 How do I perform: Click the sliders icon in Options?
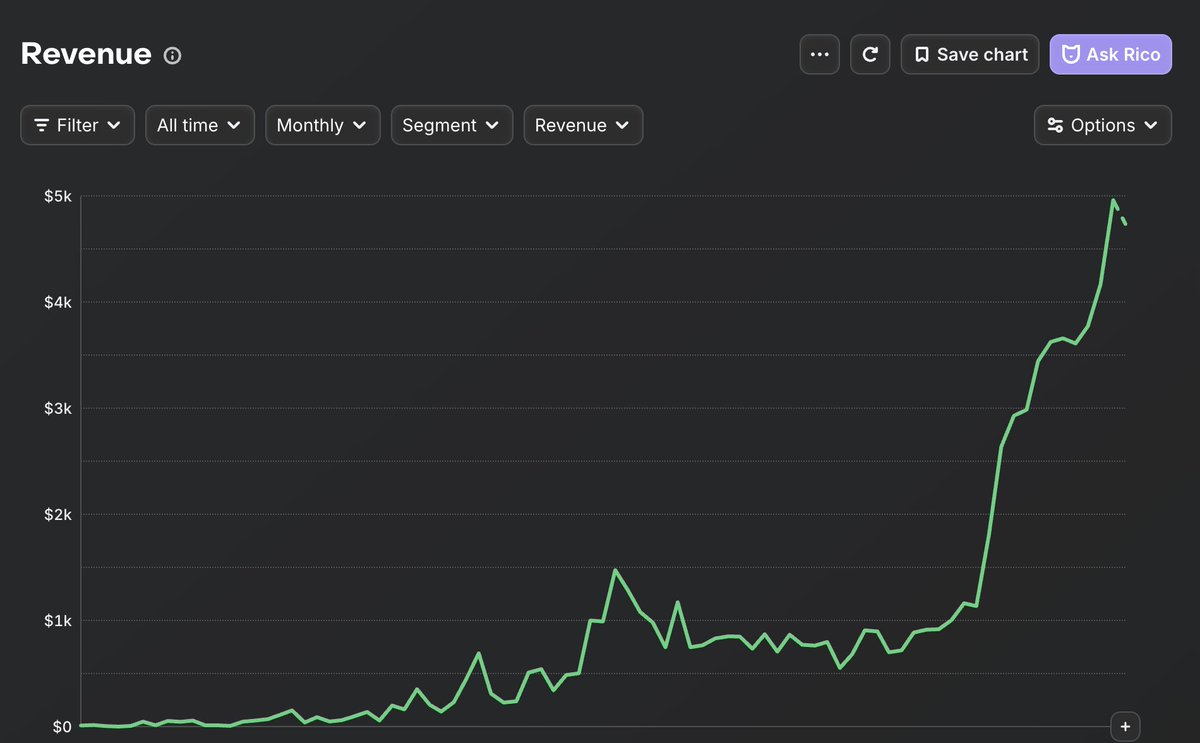[x=1055, y=125]
